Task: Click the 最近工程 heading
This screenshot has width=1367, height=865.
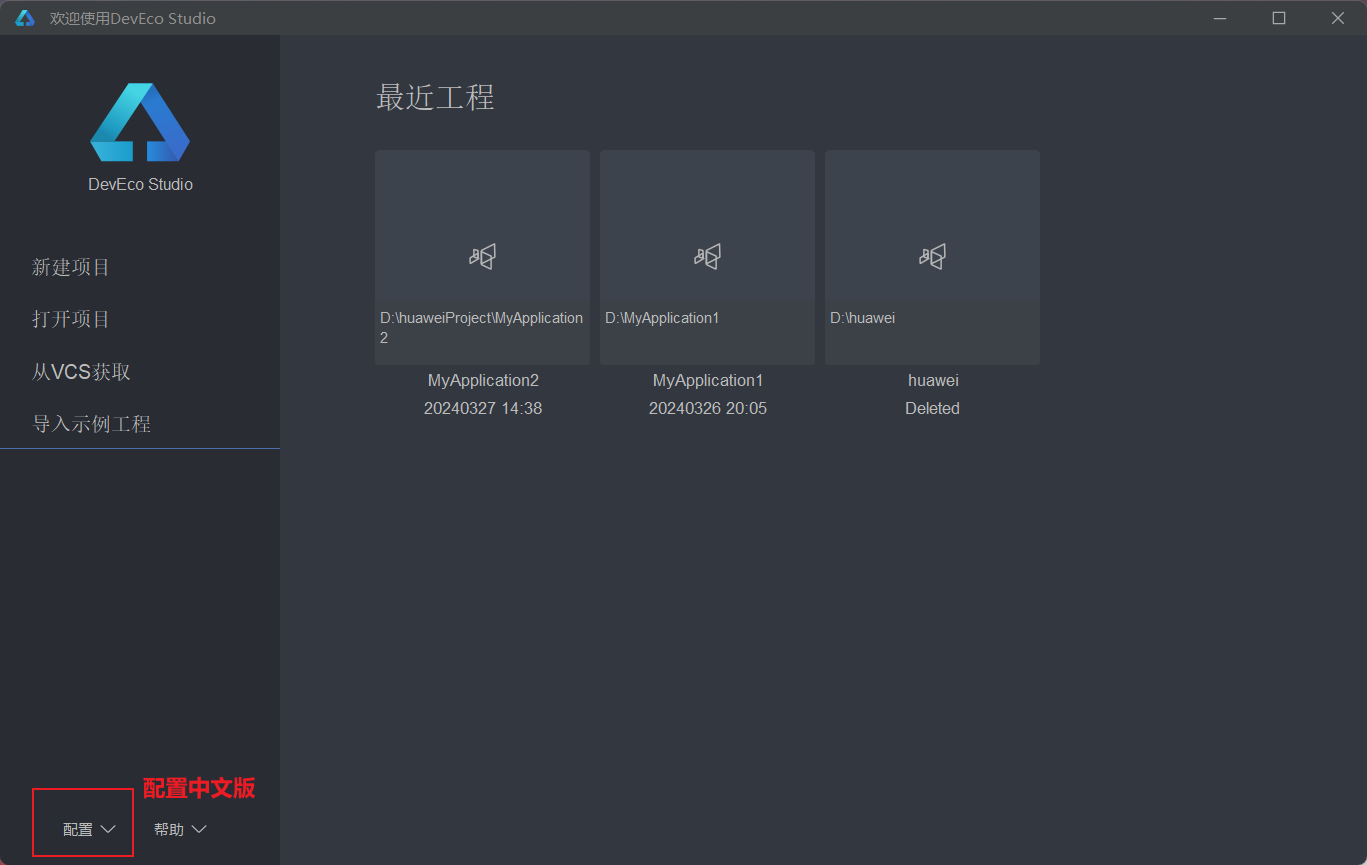Action: click(435, 97)
